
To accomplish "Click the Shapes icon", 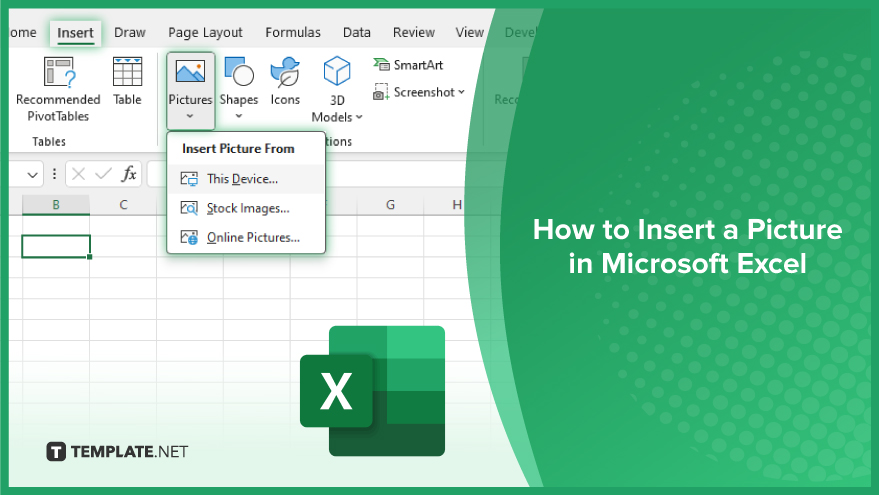I will (x=239, y=71).
